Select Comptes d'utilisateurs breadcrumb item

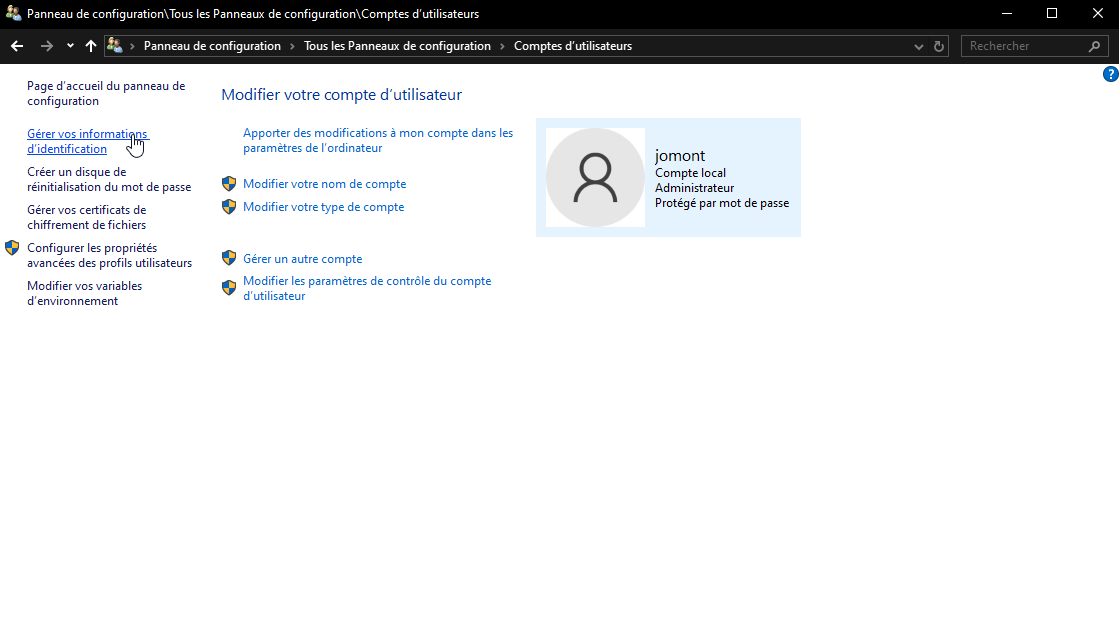coord(572,46)
